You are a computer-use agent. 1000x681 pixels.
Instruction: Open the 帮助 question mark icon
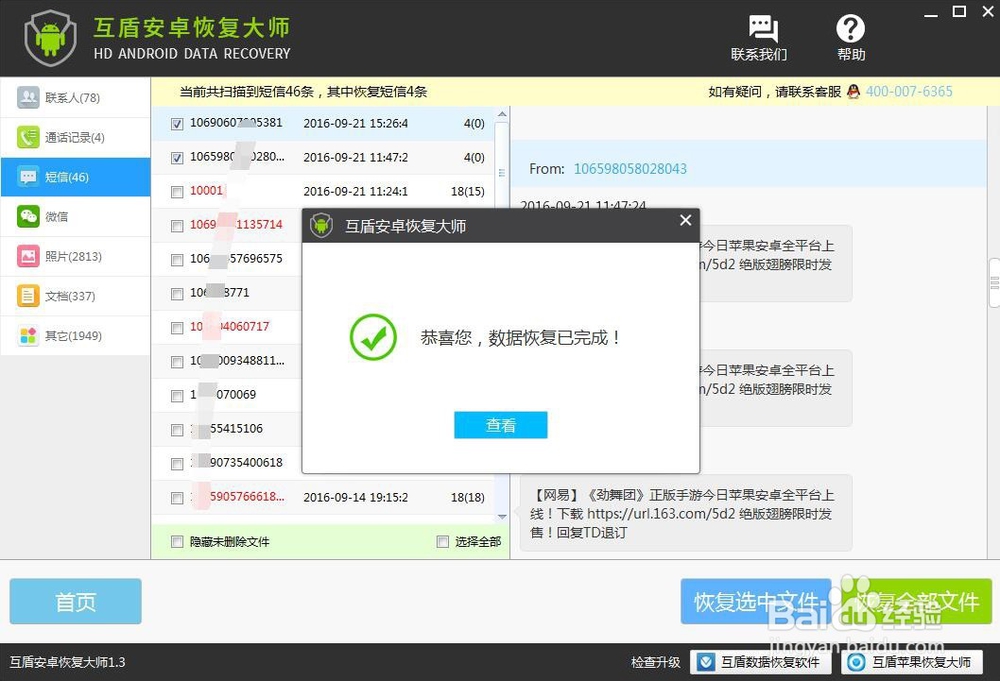tap(850, 29)
